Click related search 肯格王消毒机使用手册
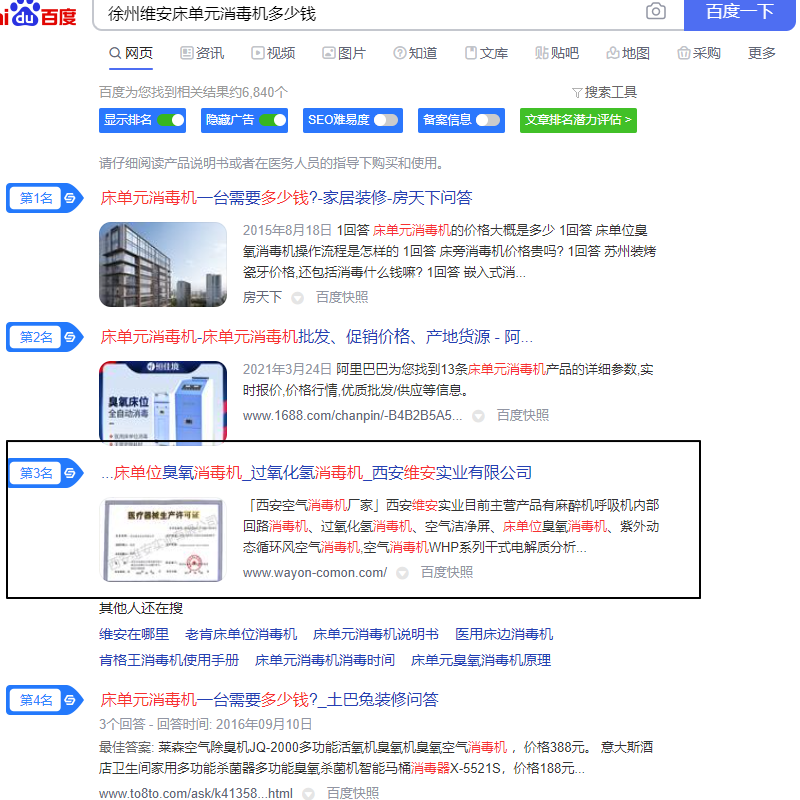The width and height of the screenshot is (800, 800). click(169, 661)
